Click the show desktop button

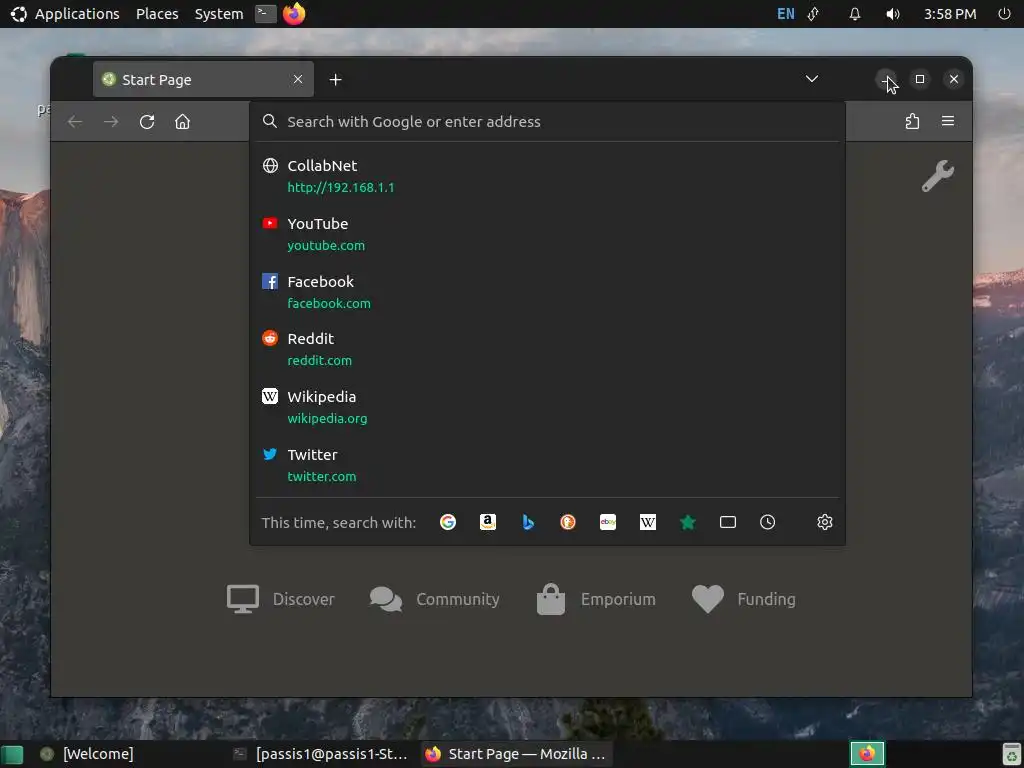coord(12,754)
